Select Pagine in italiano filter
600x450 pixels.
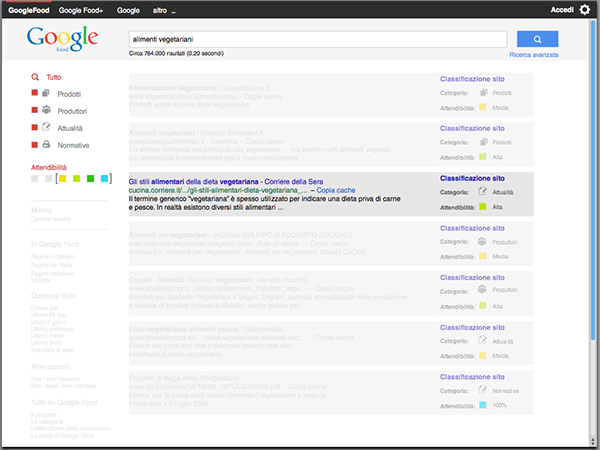click(x=53, y=256)
